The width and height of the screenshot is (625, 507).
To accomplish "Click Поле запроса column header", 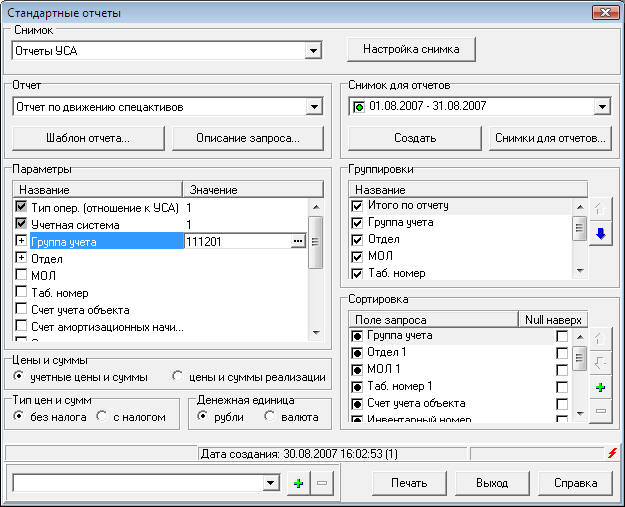I will 433,320.
